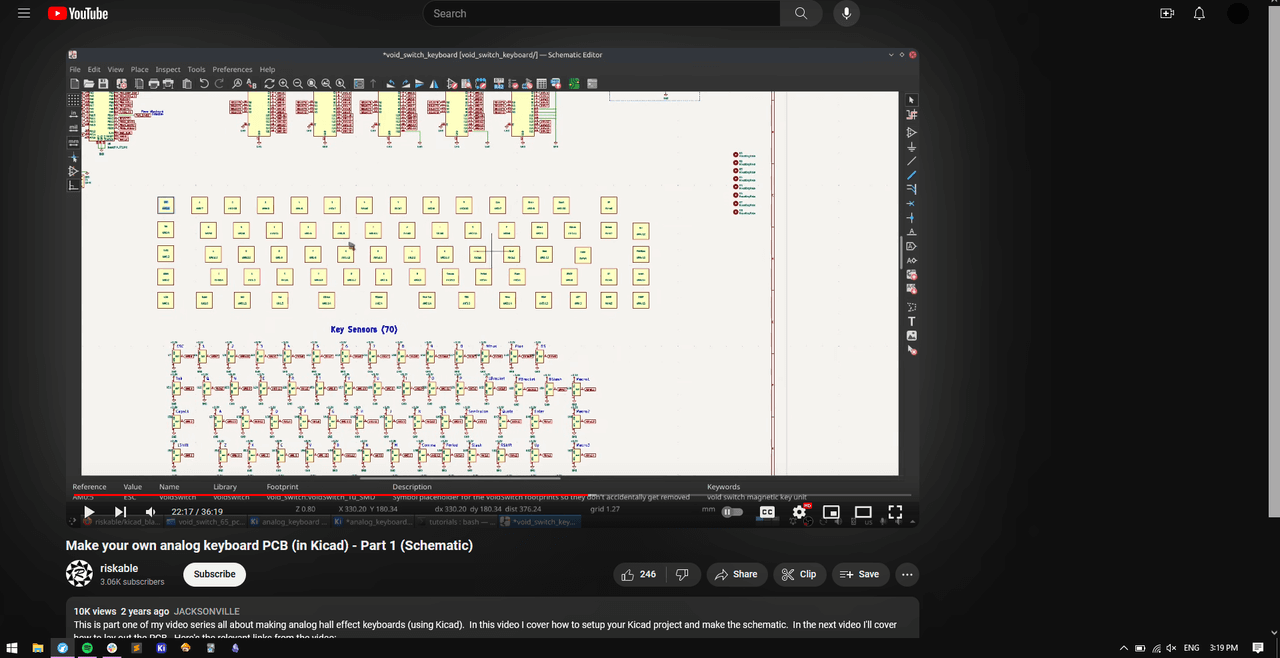Toggle autoplay switch in player
1280x658 pixels.
(x=733, y=512)
